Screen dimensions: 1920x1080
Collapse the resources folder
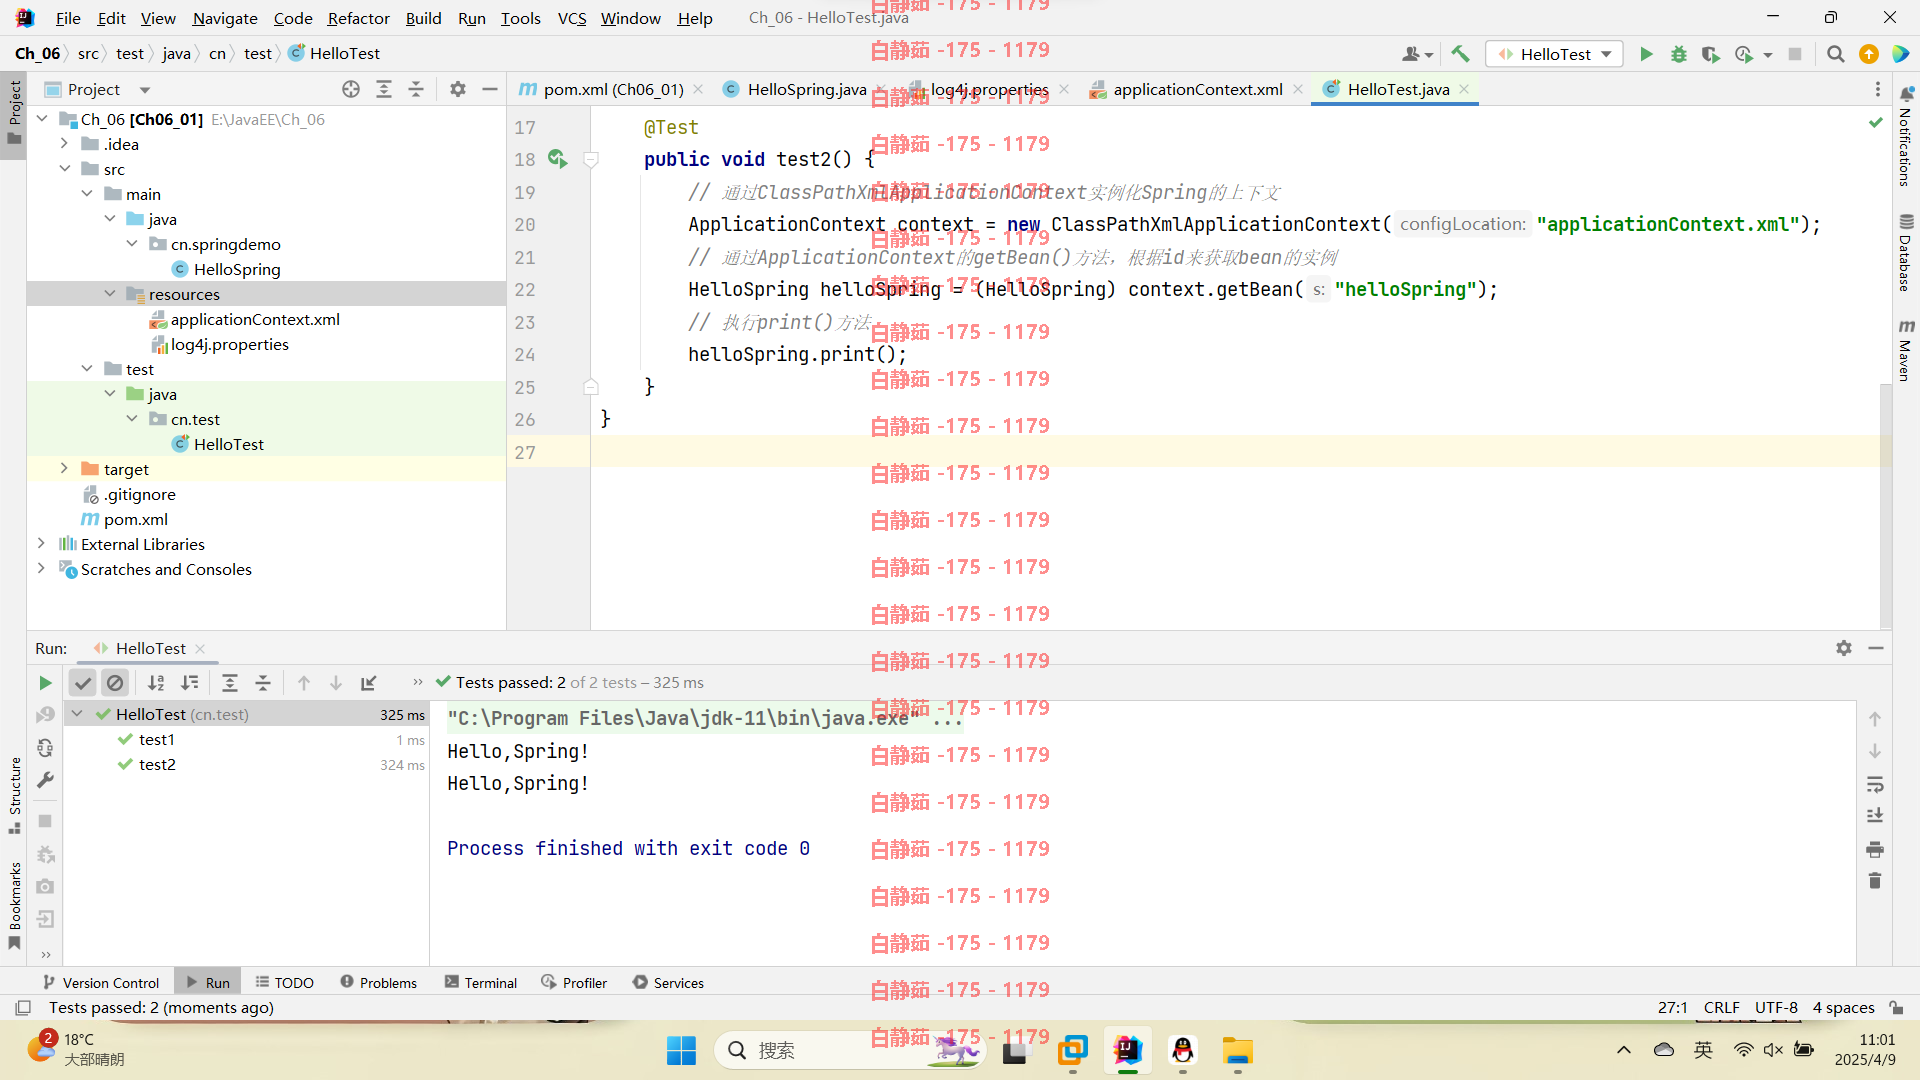point(110,294)
